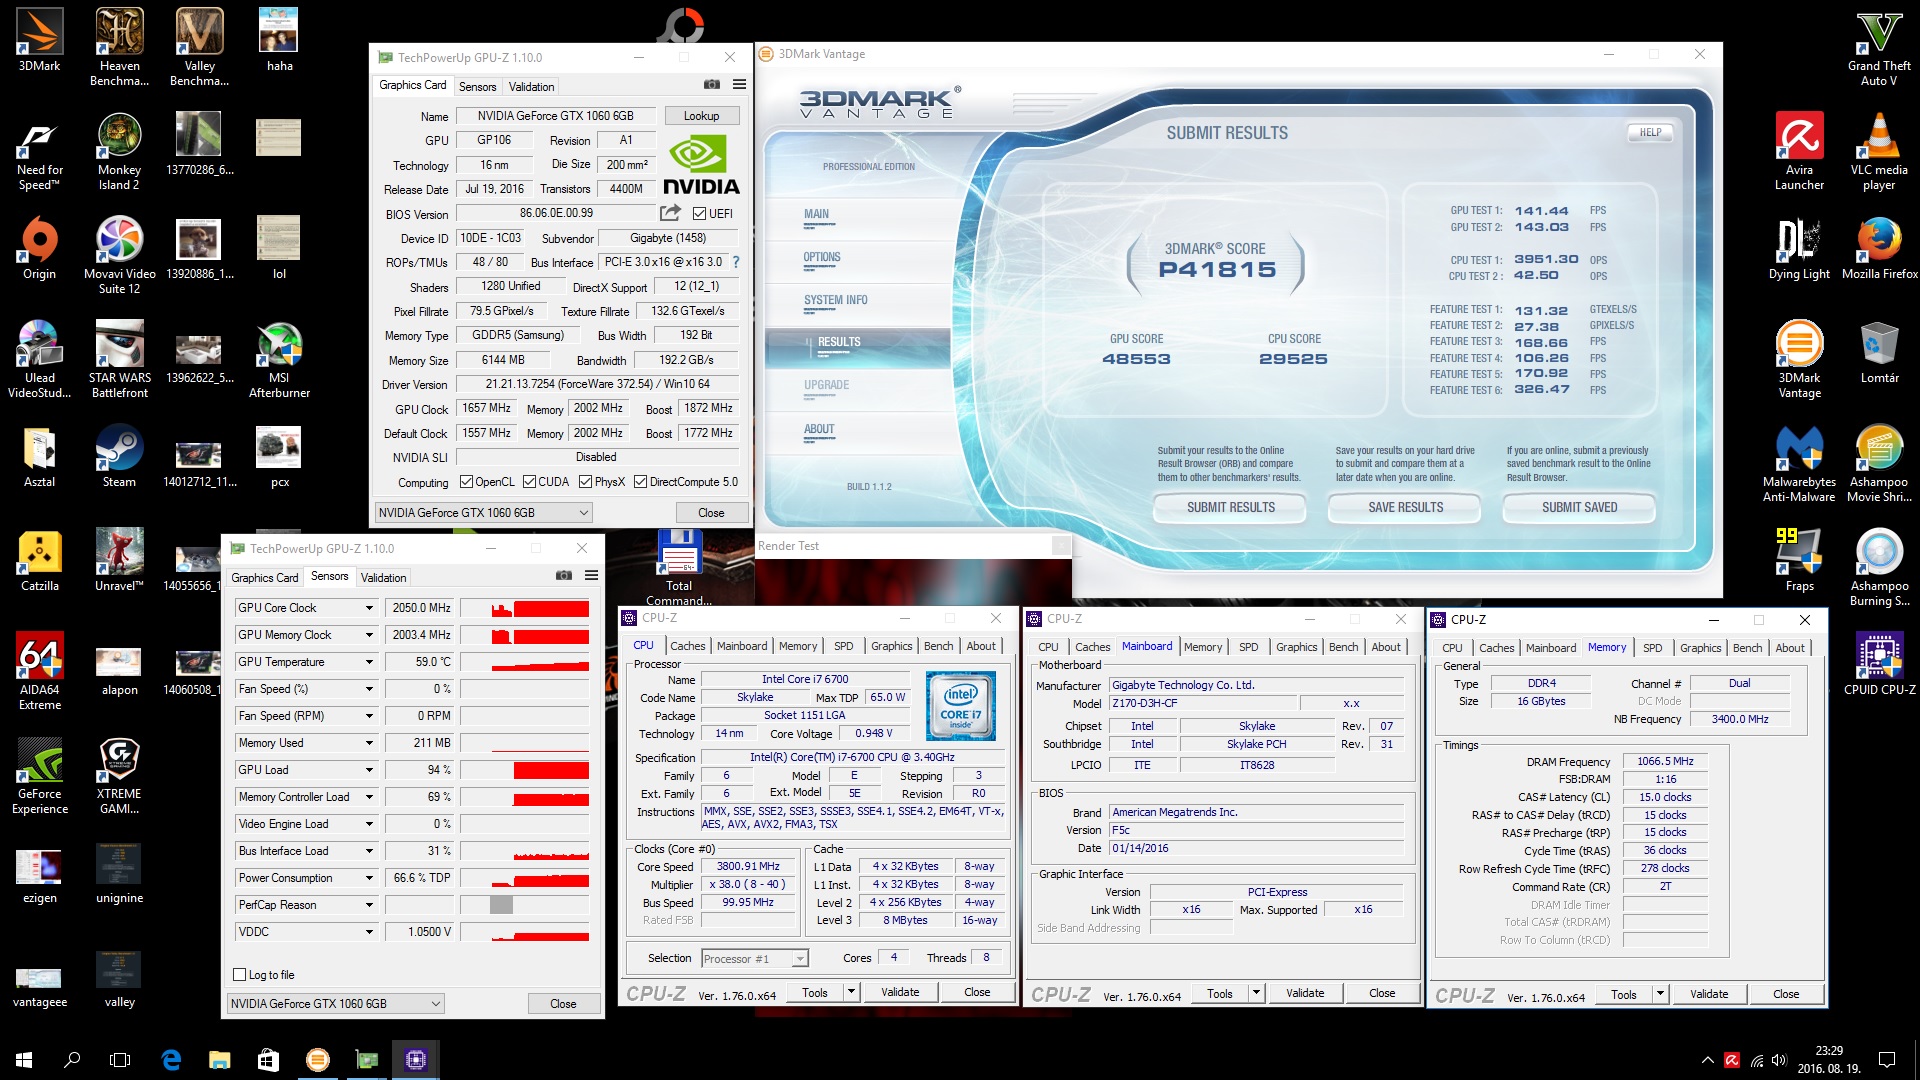Expand the Power Consumption sensor dropdown
This screenshot has width=1920, height=1080.
(x=369, y=878)
